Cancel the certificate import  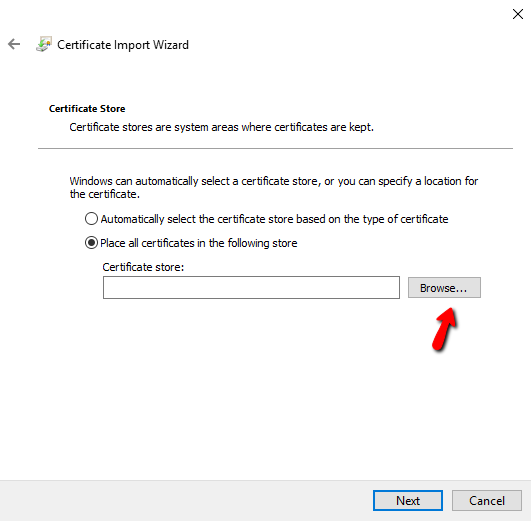click(x=487, y=501)
